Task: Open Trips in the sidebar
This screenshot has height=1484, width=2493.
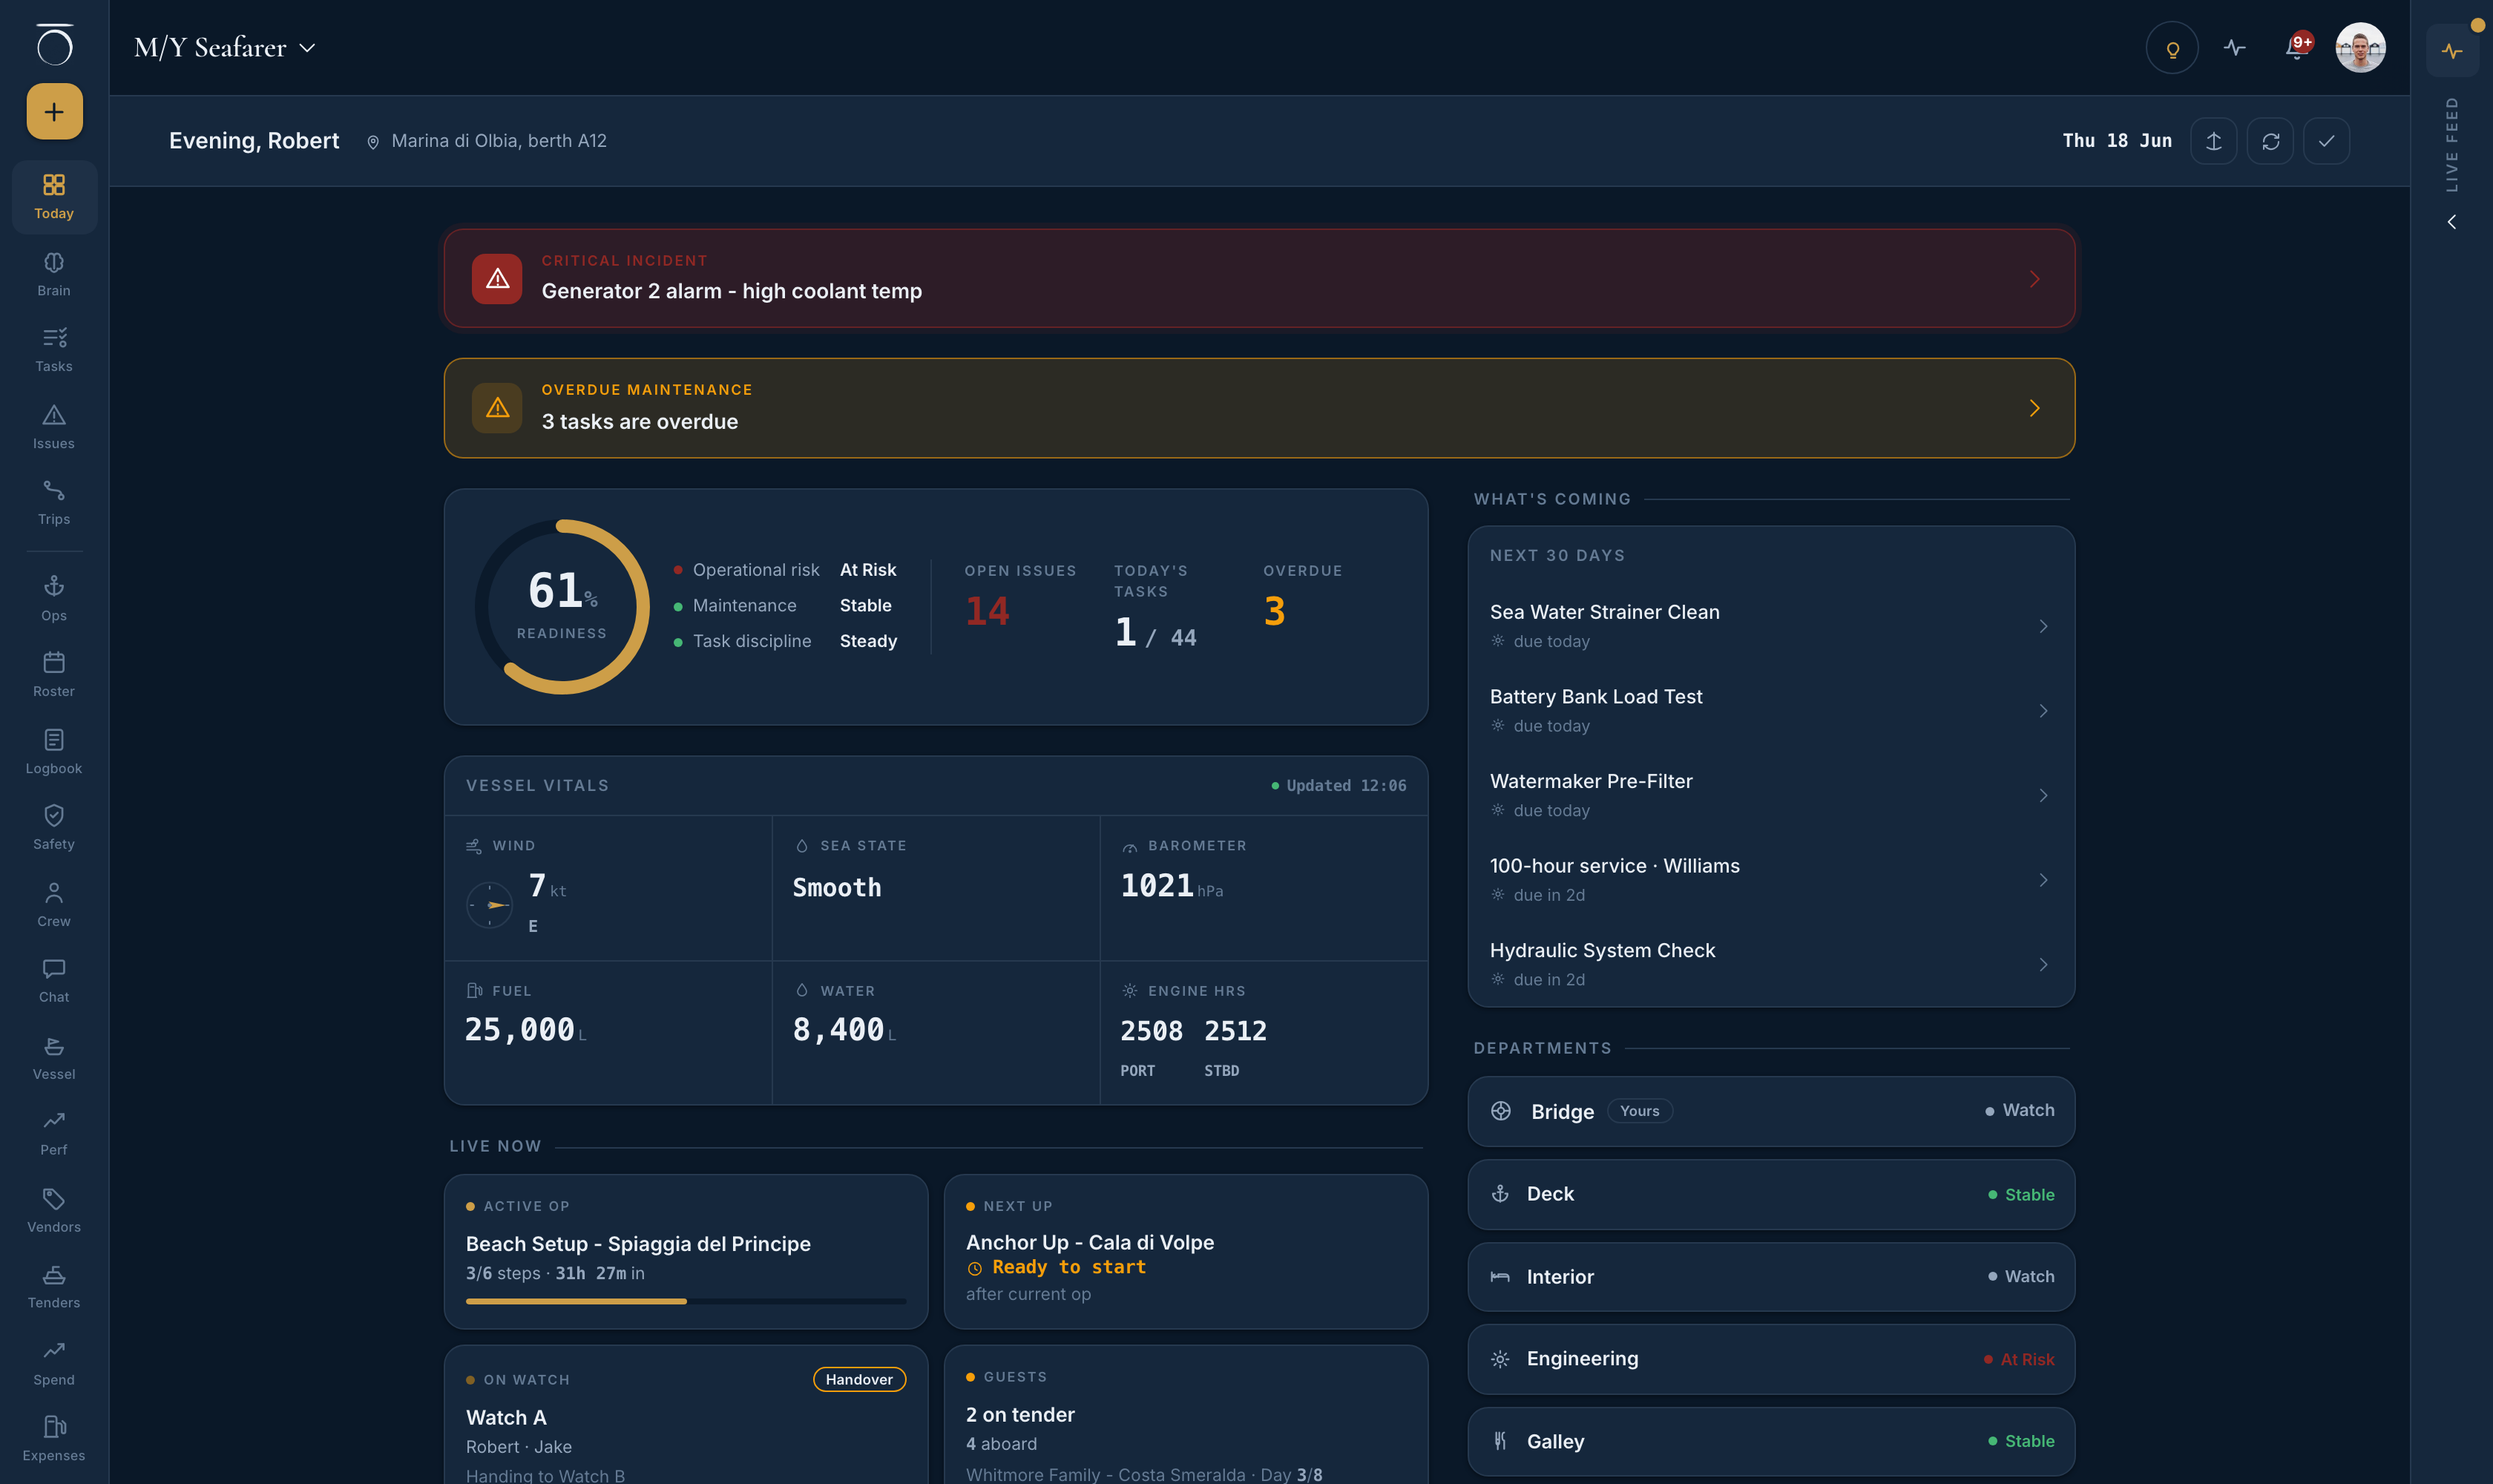Action: click(x=54, y=503)
